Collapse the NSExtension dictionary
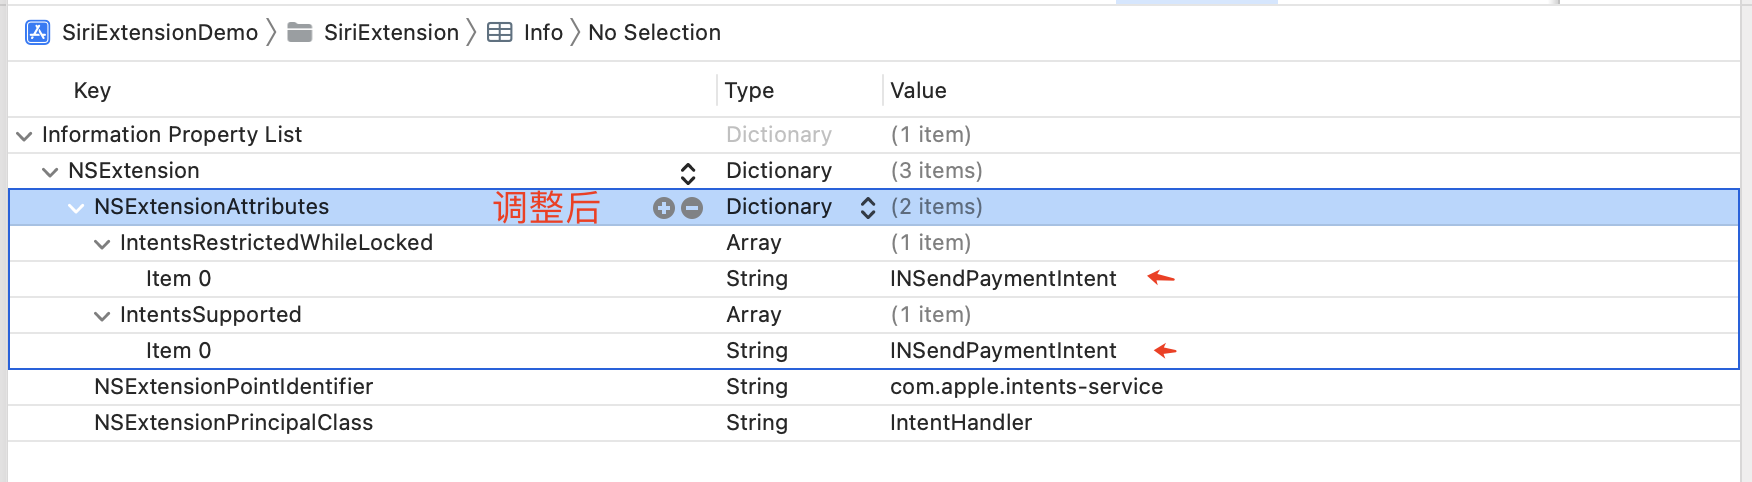 tap(50, 172)
